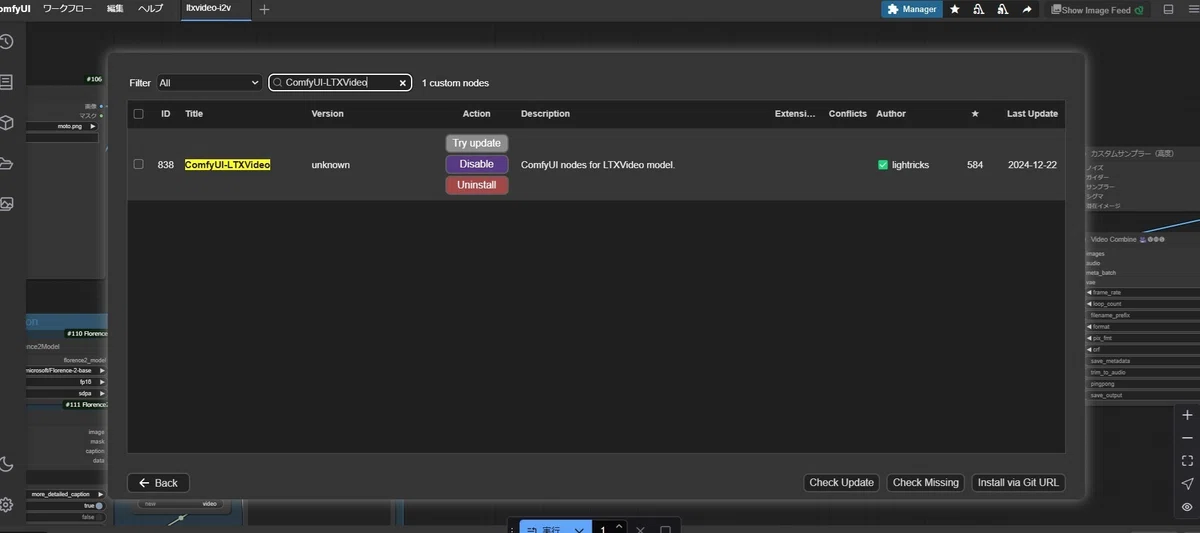Sort by the ID column header
Screen dimensions: 1200x533
point(166,114)
